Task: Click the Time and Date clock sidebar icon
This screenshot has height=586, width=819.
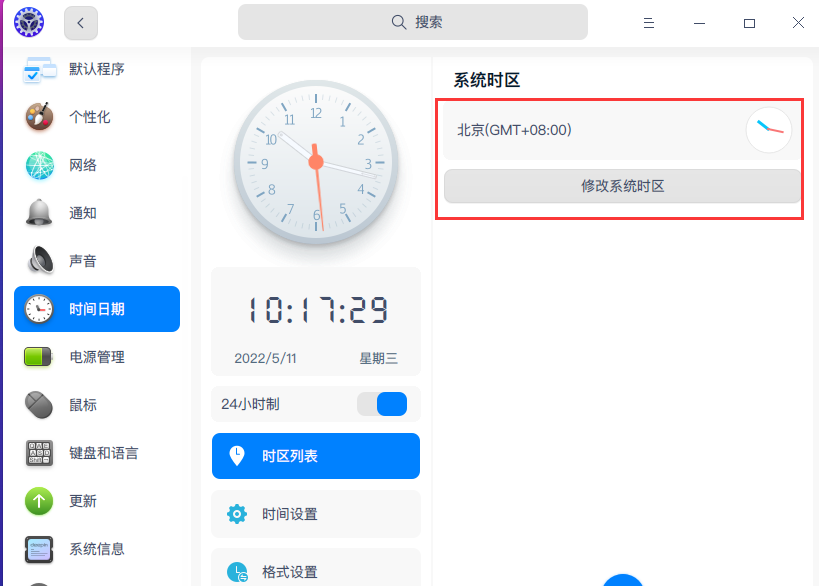Action: [39, 309]
